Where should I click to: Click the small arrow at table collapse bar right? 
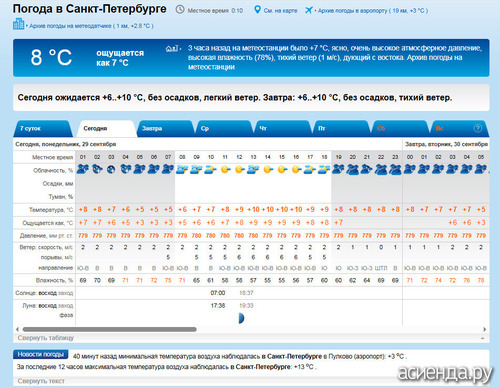pos(483,338)
